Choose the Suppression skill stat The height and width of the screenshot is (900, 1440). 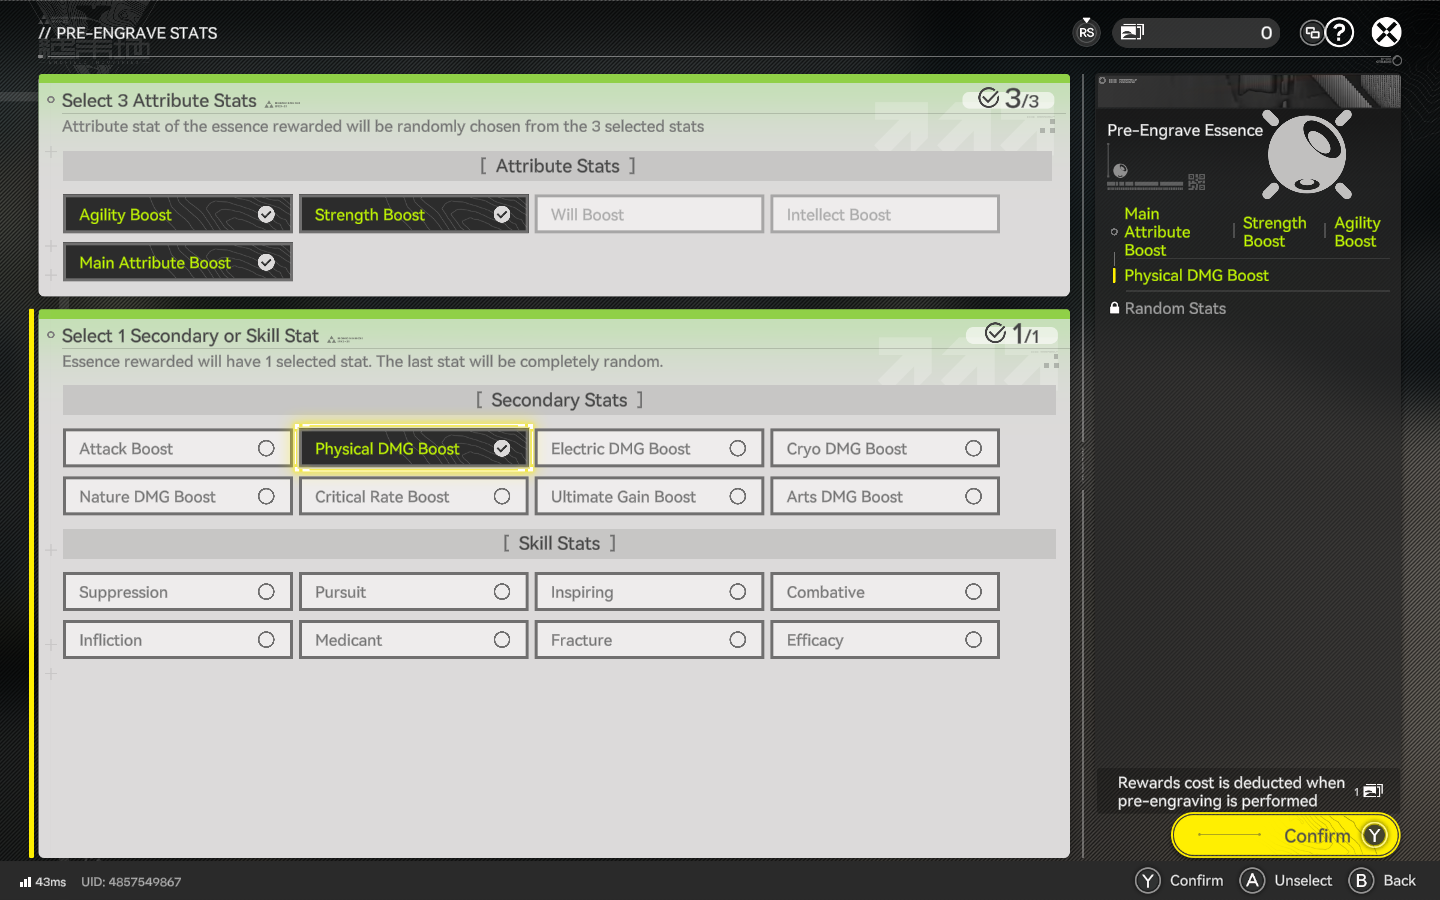178,592
